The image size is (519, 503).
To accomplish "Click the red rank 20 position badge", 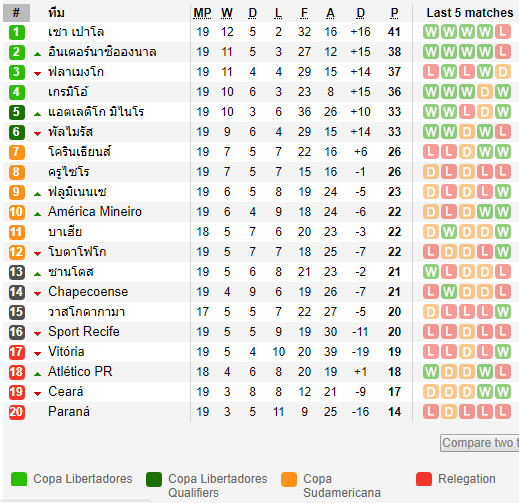I will [x=16, y=412].
